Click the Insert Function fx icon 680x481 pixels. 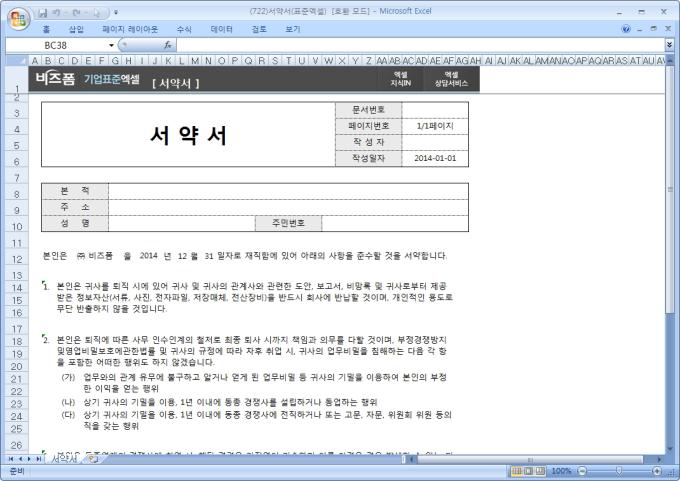point(168,45)
